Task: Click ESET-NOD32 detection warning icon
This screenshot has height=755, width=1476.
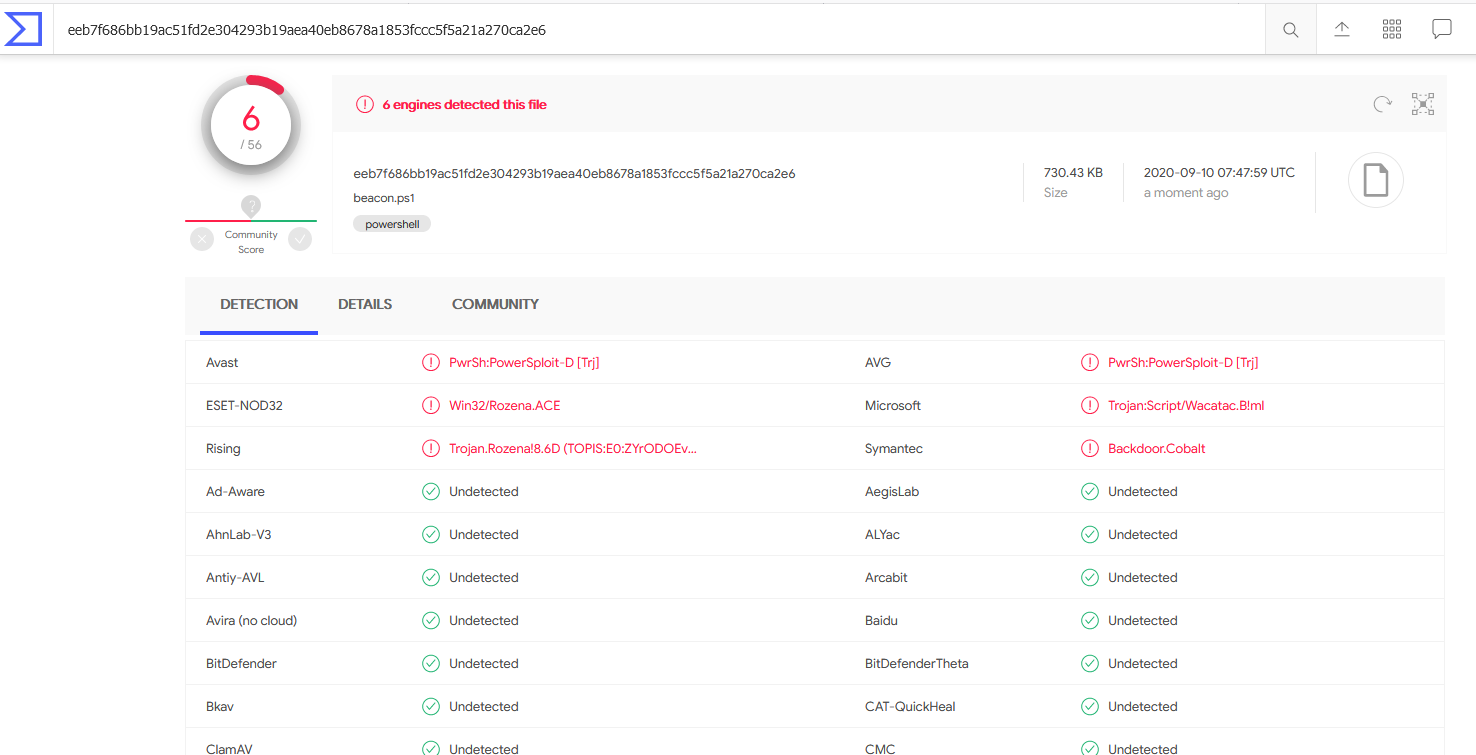Action: tap(431, 406)
